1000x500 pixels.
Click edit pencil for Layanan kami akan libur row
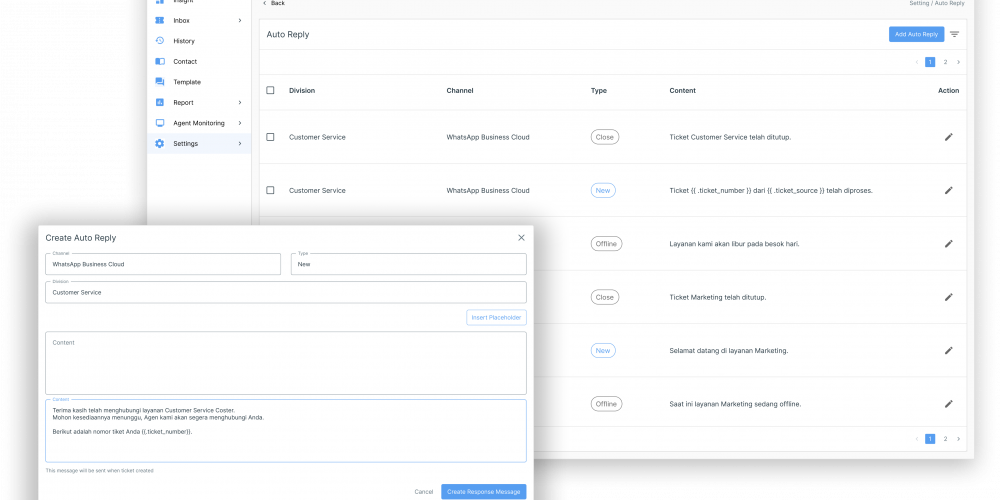pos(948,243)
